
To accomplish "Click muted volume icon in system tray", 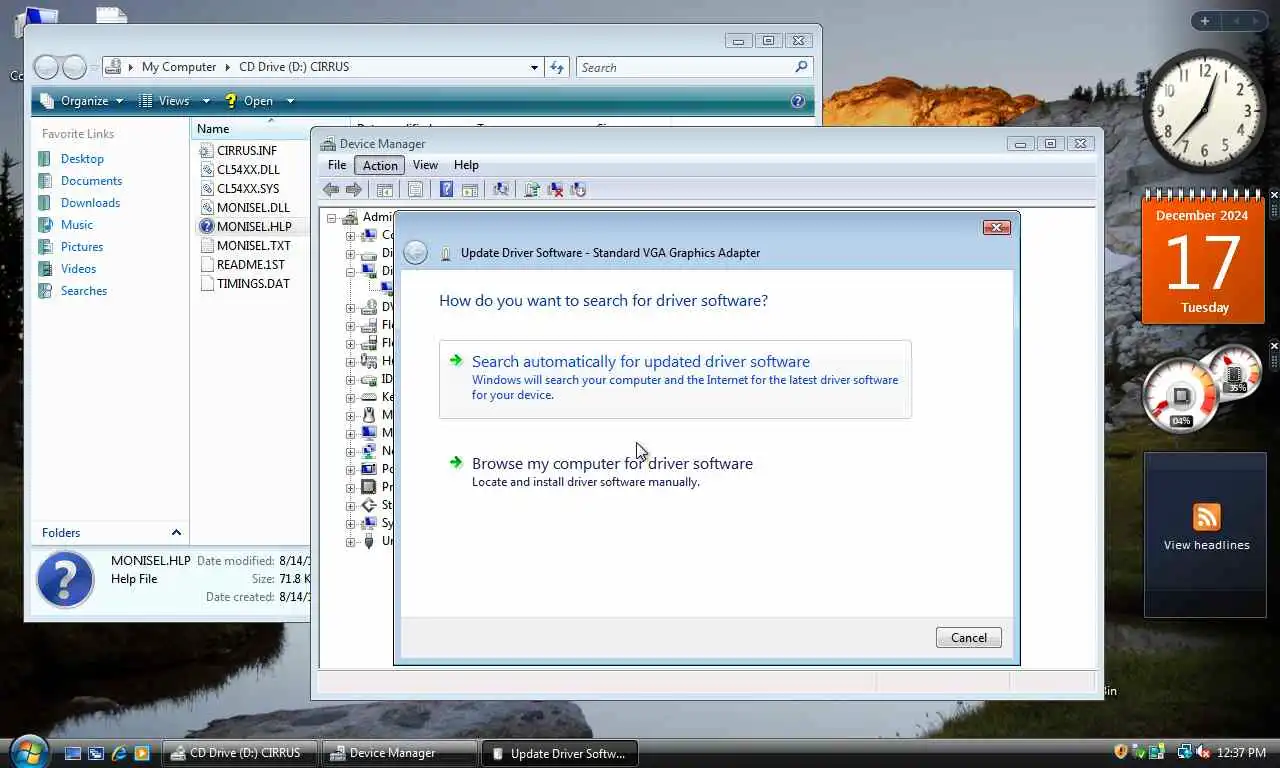I will tap(1202, 752).
